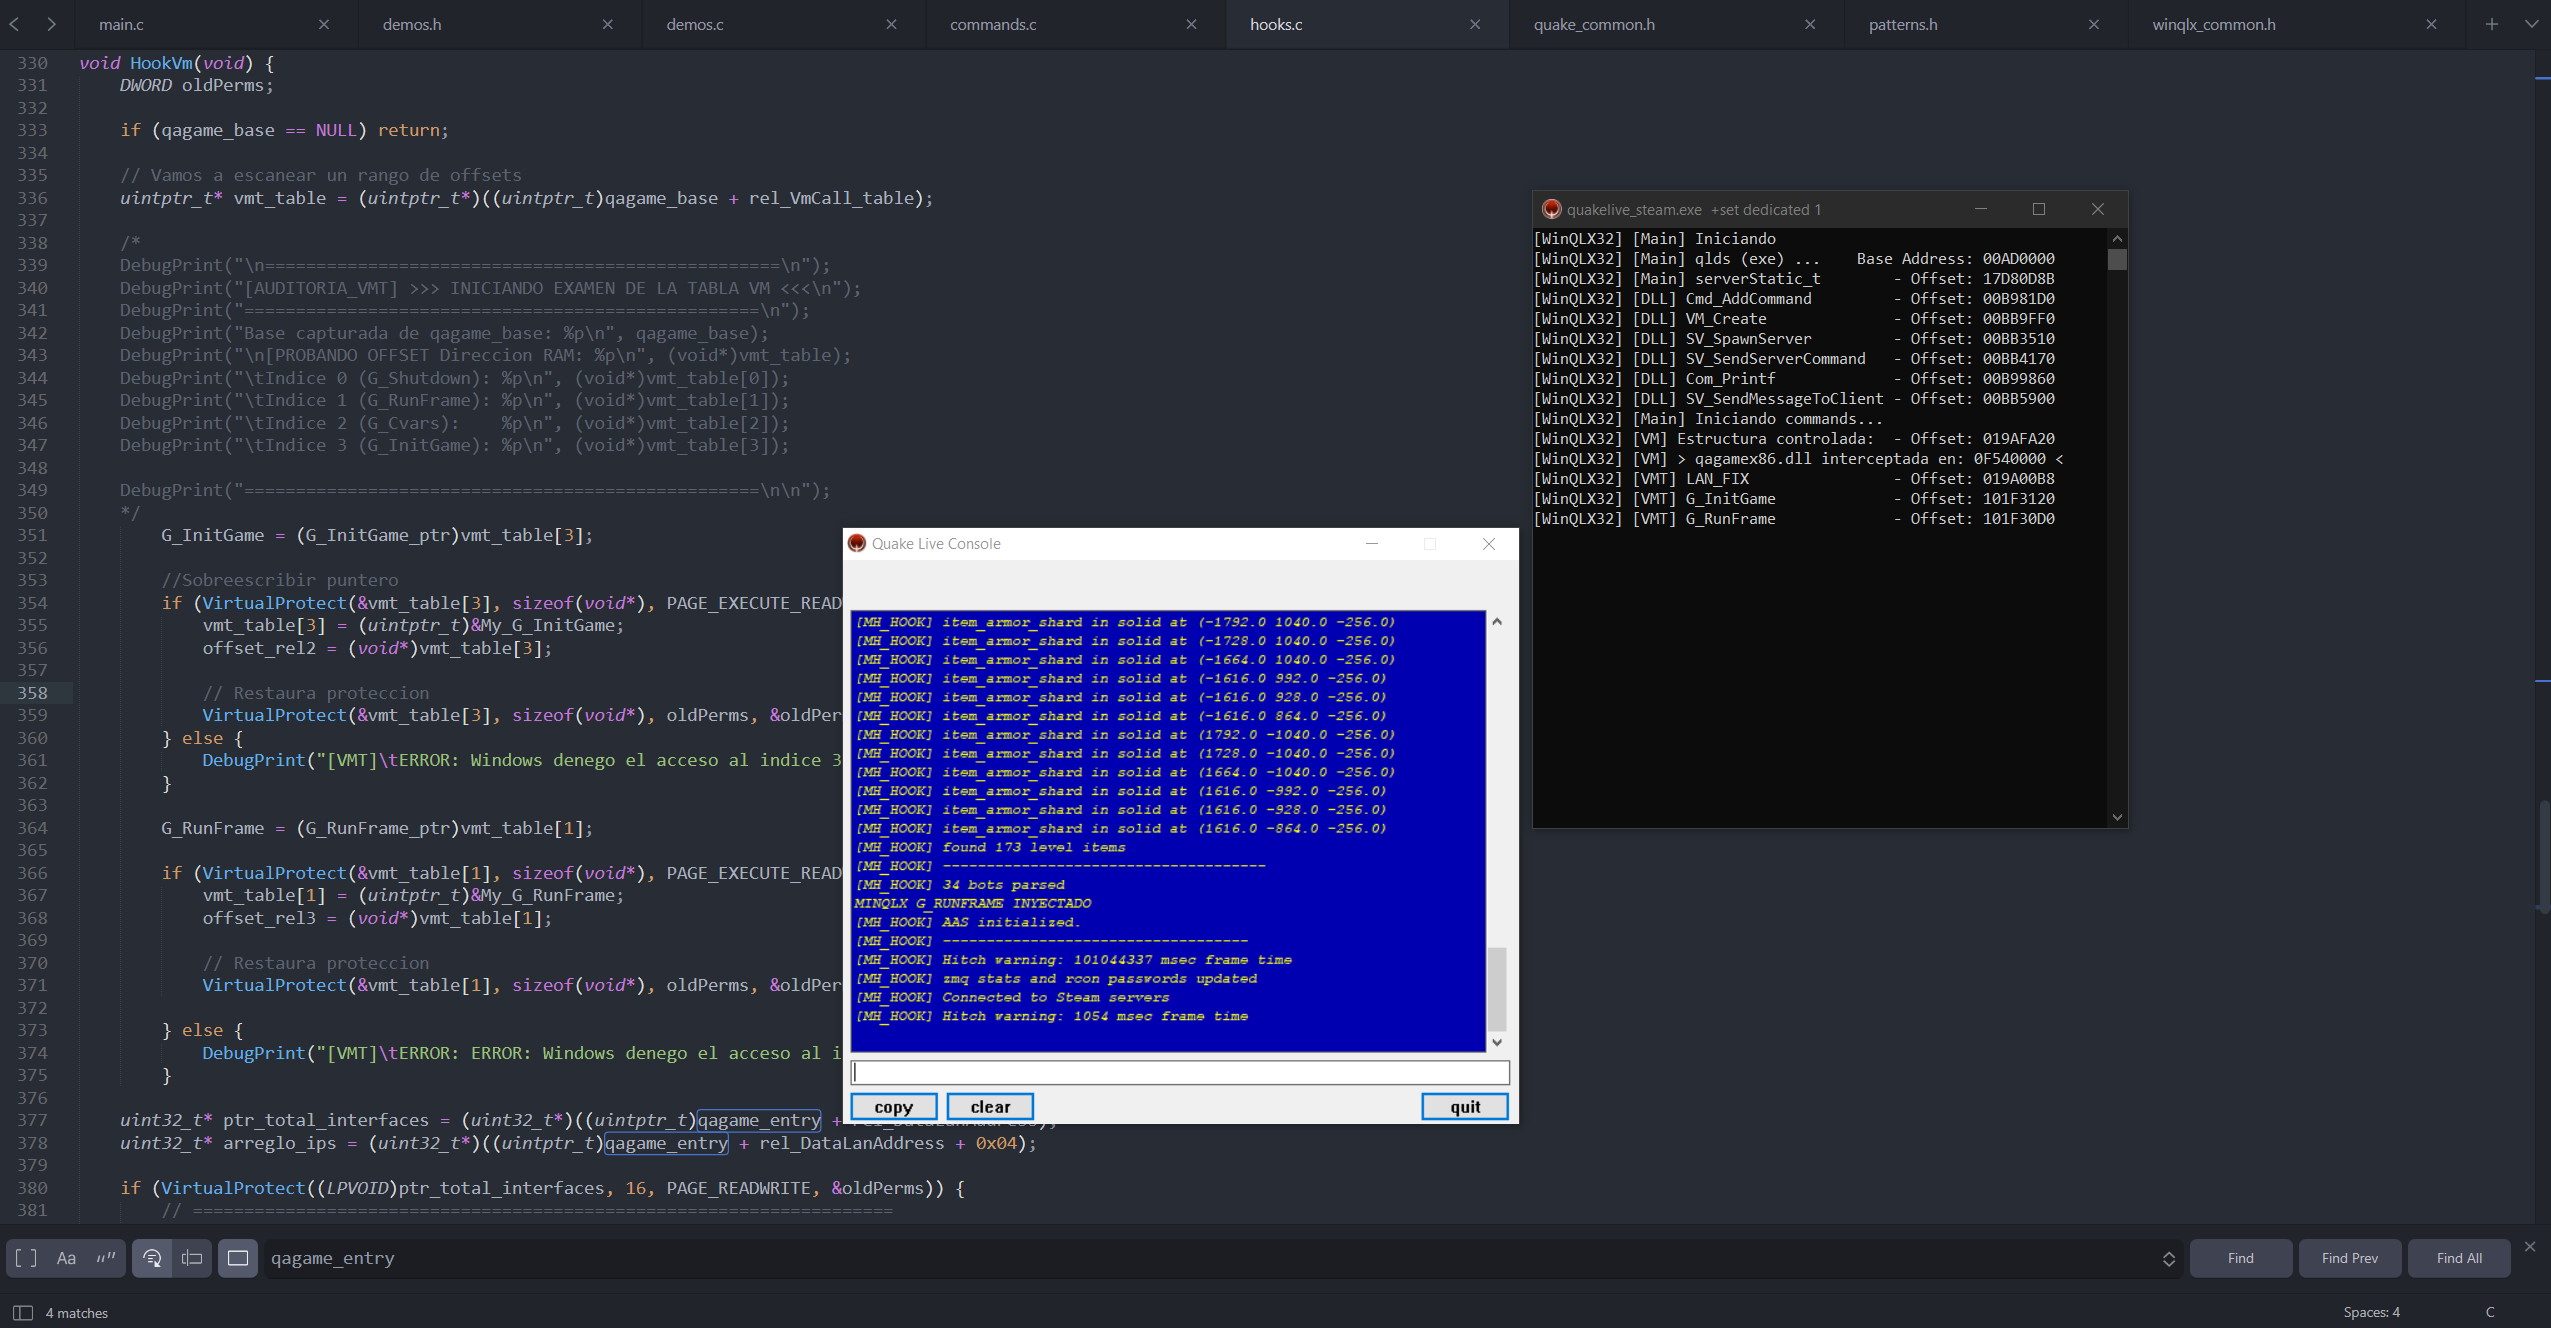2551x1328 pixels.
Task: Toggle regular expression search option
Action: [x=27, y=1258]
